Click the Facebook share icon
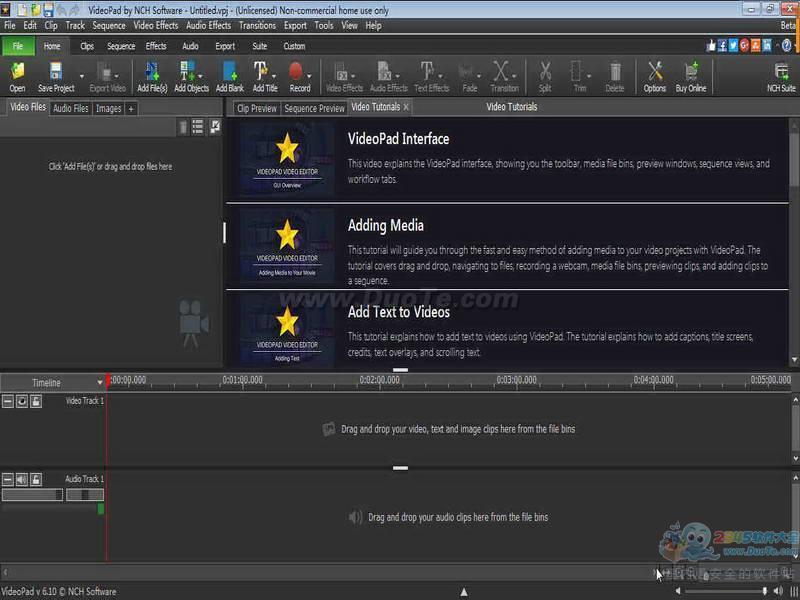 coord(722,46)
